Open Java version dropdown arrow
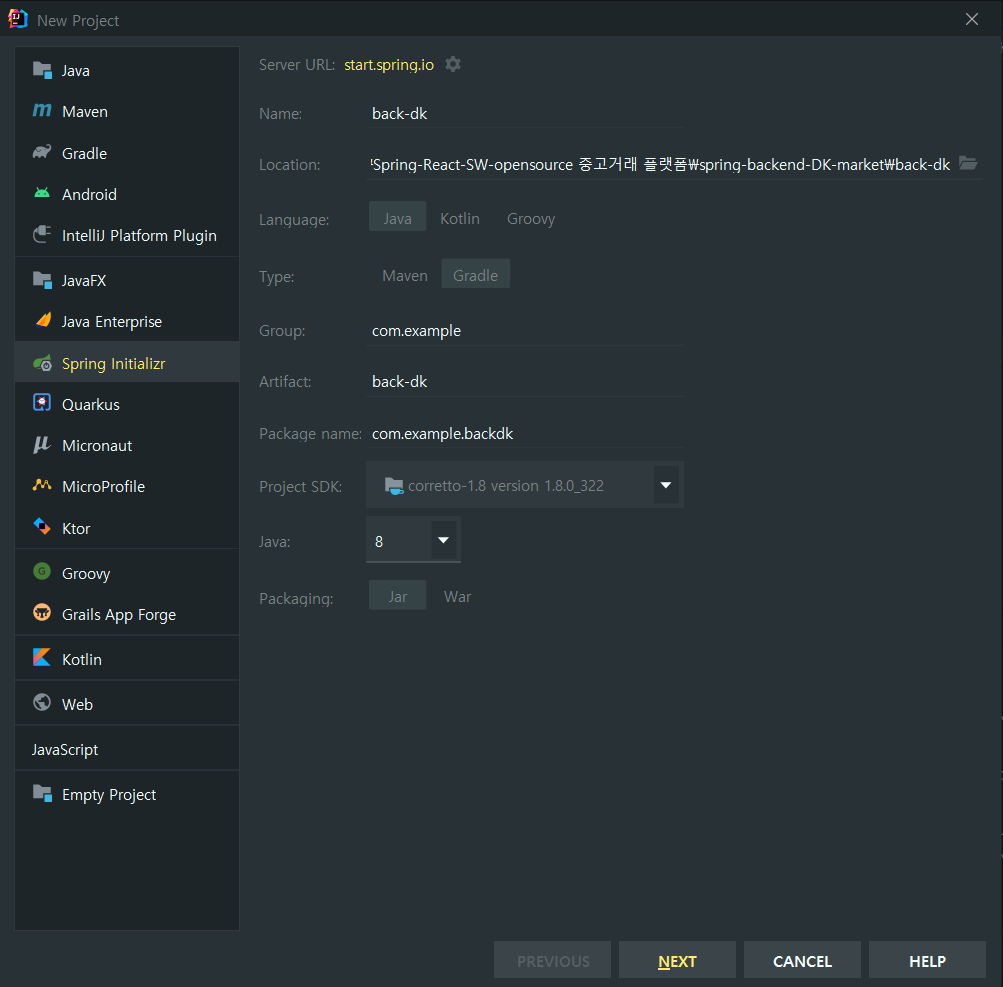This screenshot has width=1003, height=987. 443,541
